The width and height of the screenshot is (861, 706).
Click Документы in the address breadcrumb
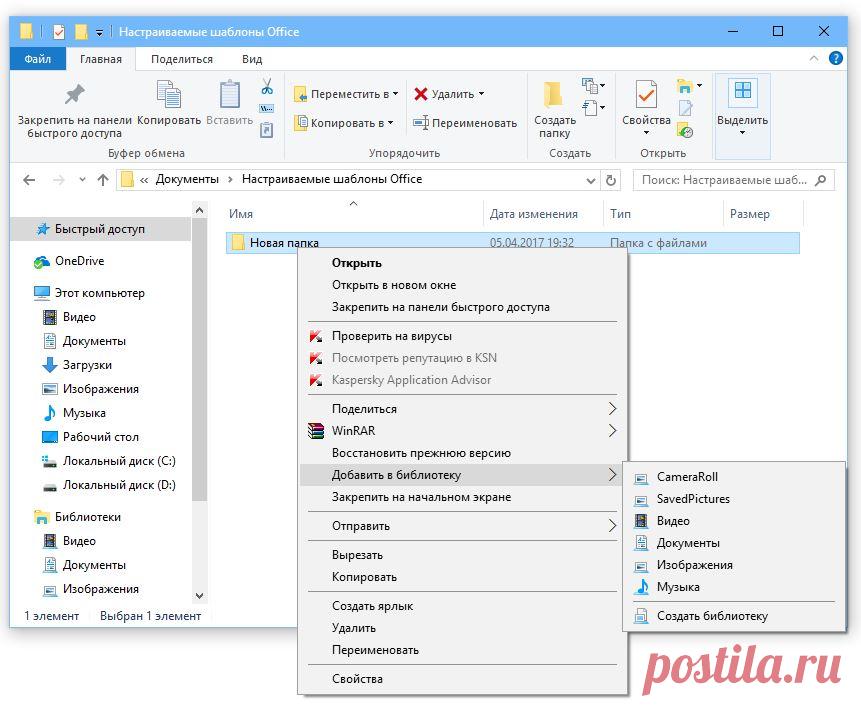[187, 180]
